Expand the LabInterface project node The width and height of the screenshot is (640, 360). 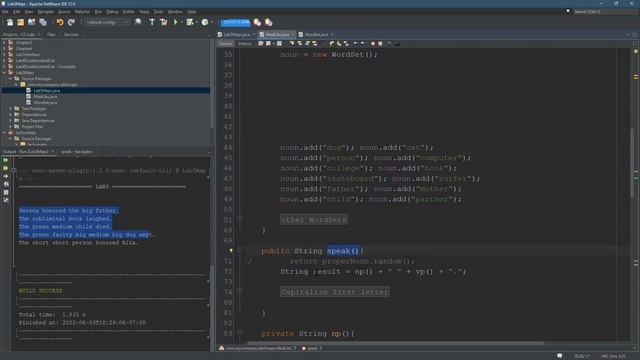tap(4, 54)
